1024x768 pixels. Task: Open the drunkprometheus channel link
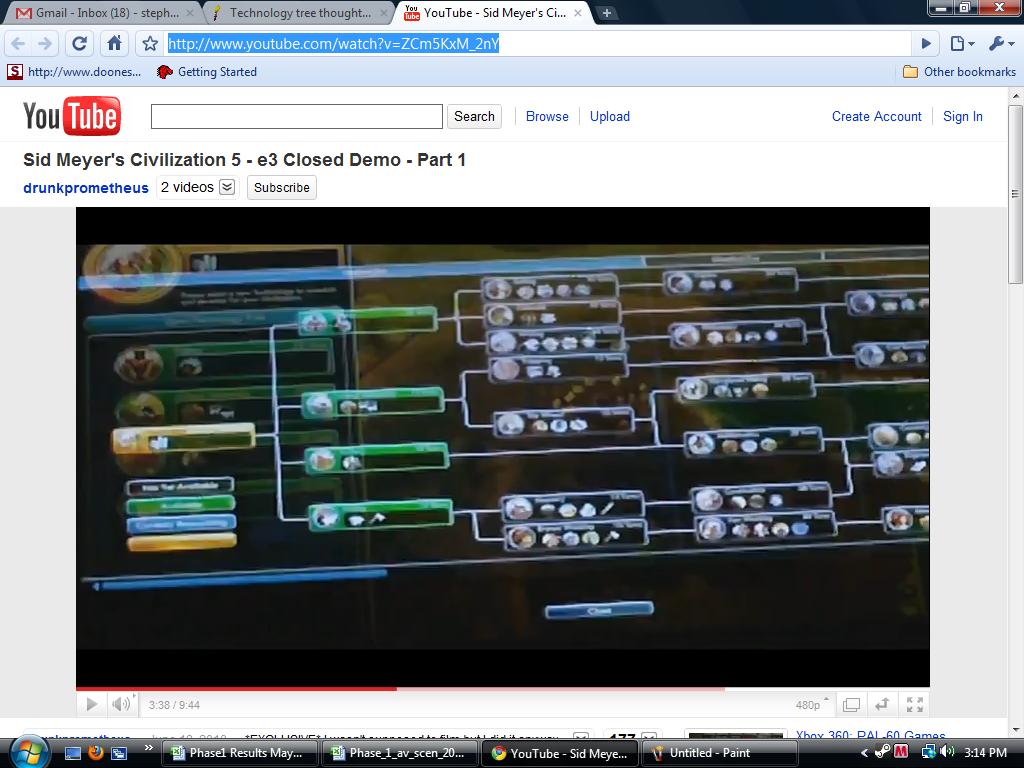[86, 187]
